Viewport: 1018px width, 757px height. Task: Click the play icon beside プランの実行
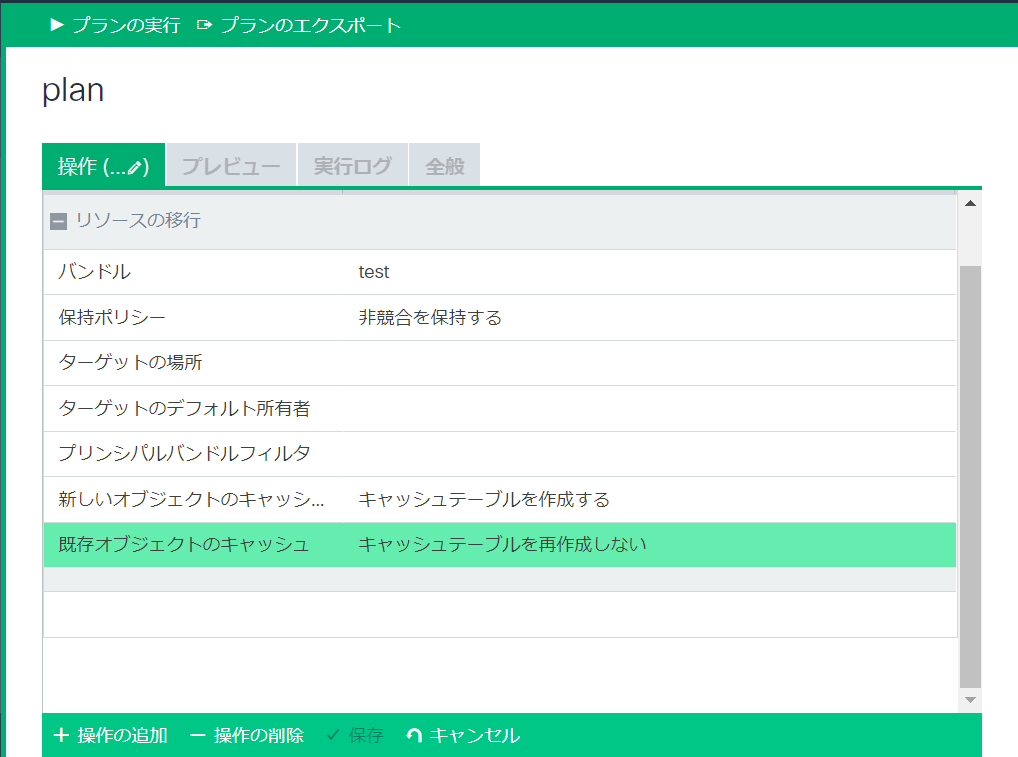coord(56,25)
